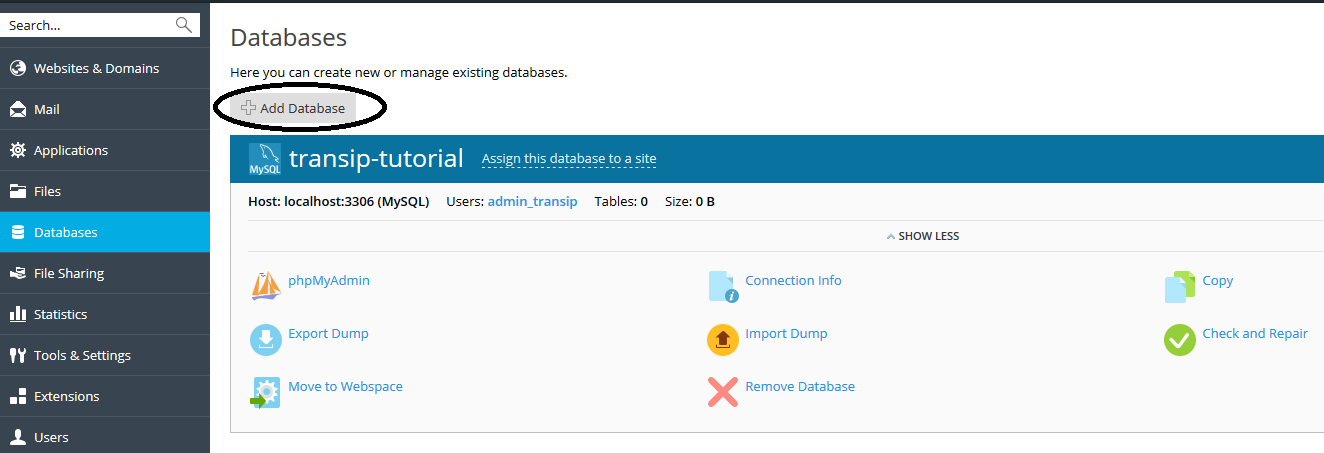Click the Extensions blocks icon in sidebar

coord(17,396)
